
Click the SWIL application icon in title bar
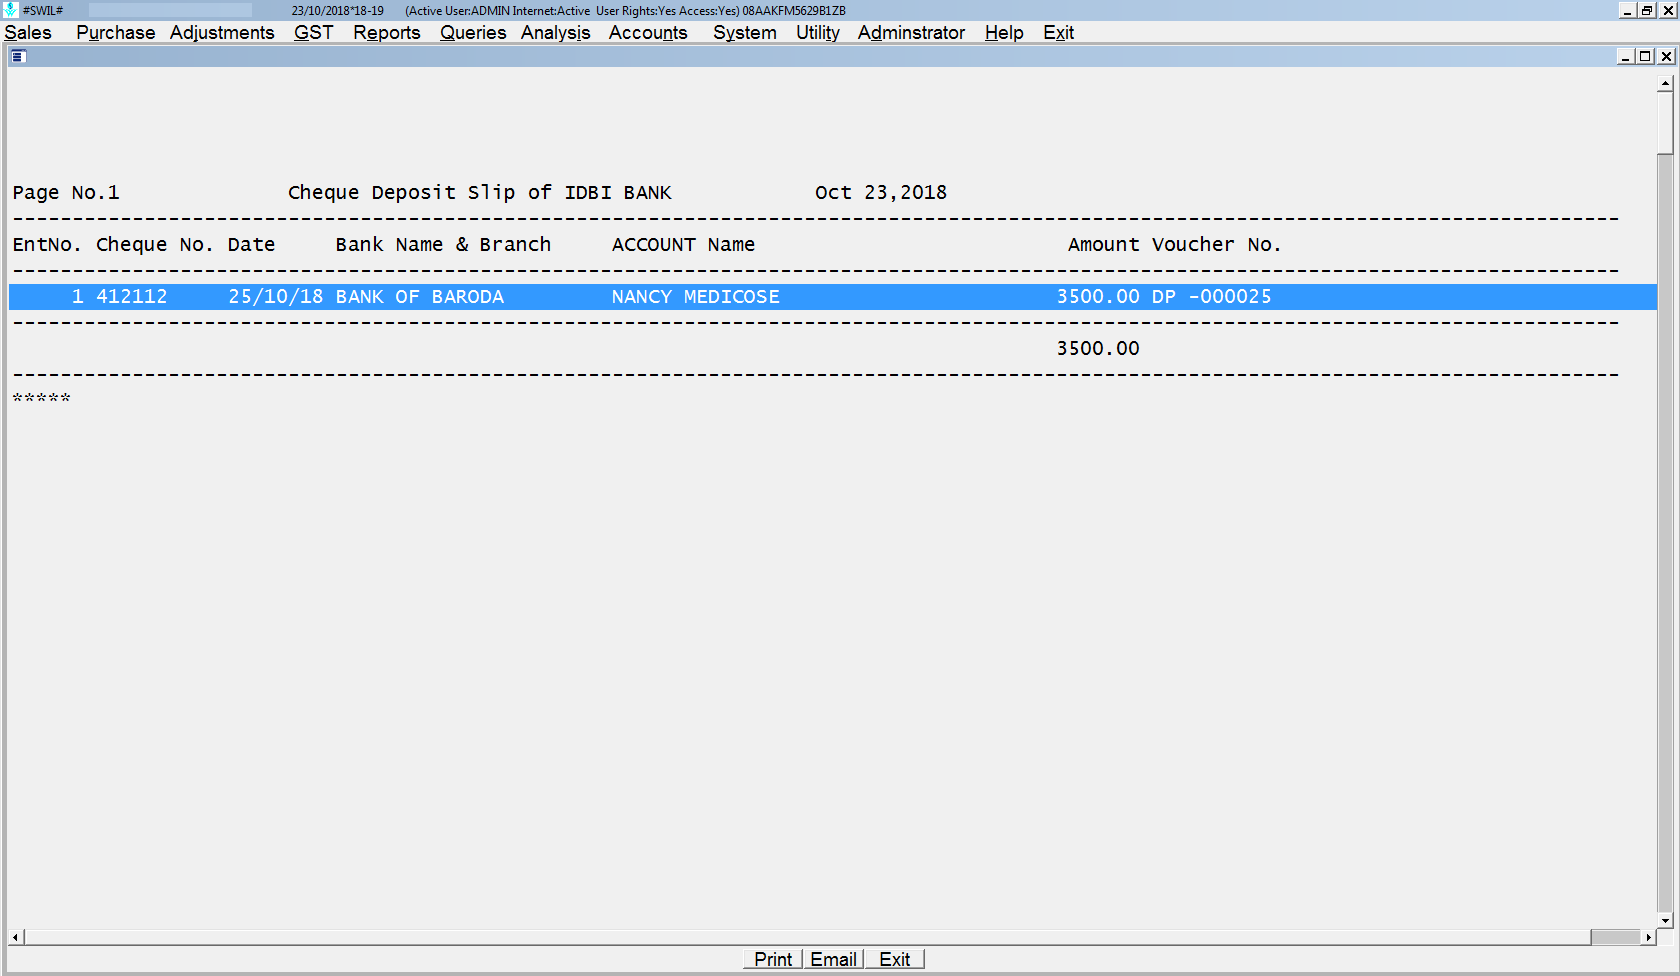[11, 10]
